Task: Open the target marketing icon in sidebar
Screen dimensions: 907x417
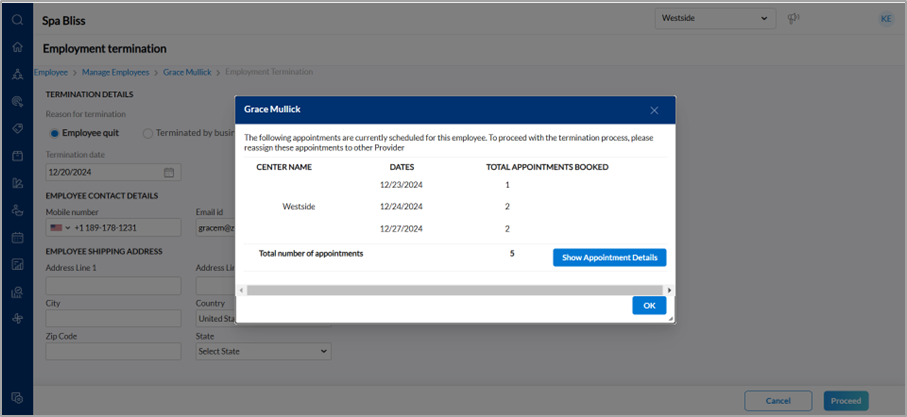Action: tap(17, 102)
